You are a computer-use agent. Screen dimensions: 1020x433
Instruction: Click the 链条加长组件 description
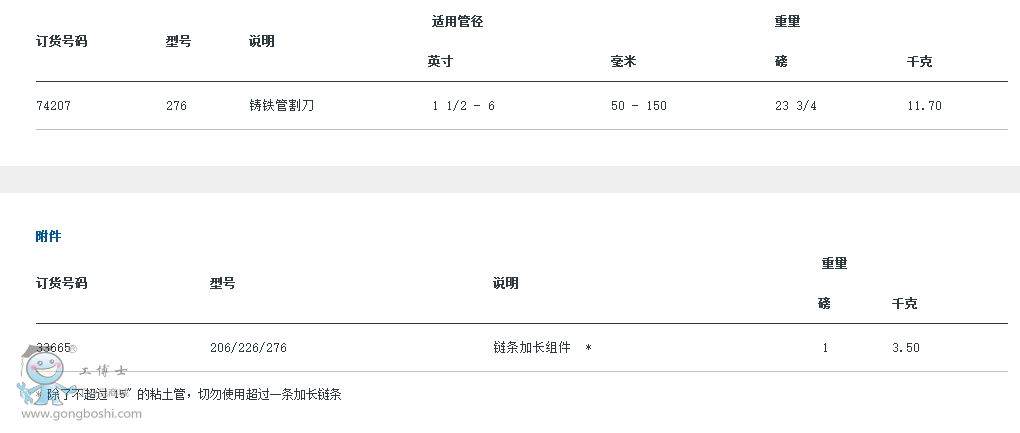pyautogui.click(x=532, y=347)
